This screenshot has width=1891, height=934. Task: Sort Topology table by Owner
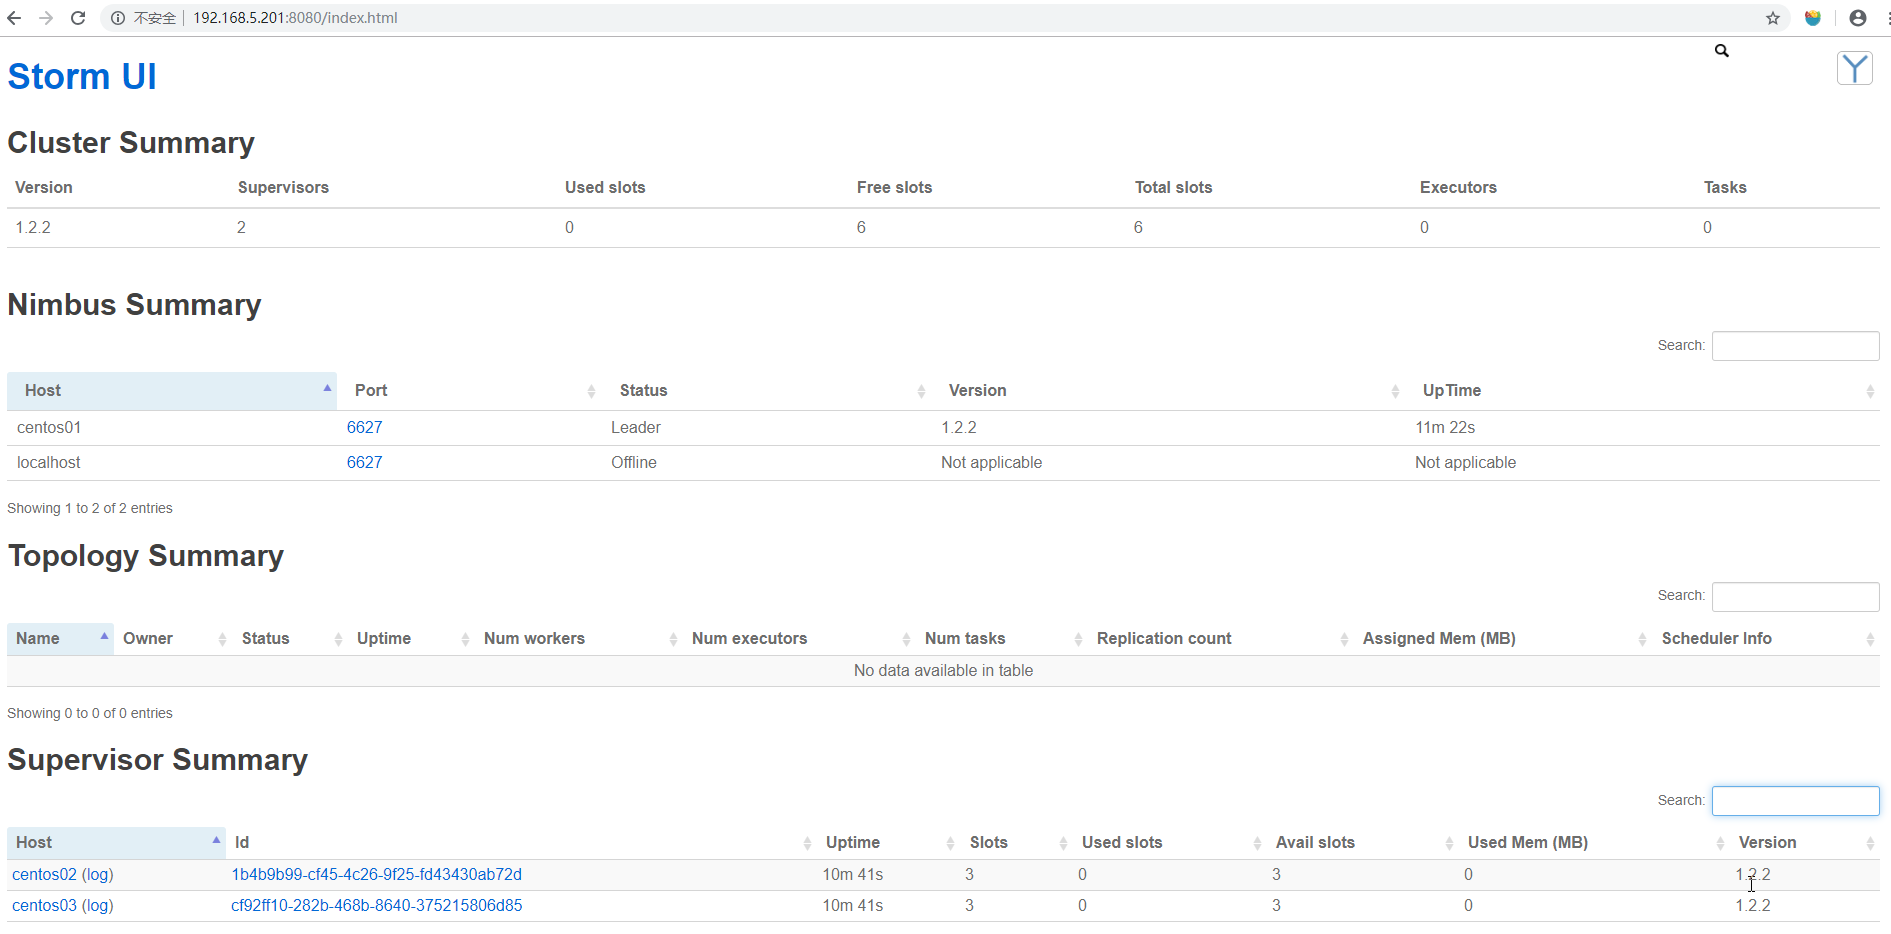coord(173,639)
